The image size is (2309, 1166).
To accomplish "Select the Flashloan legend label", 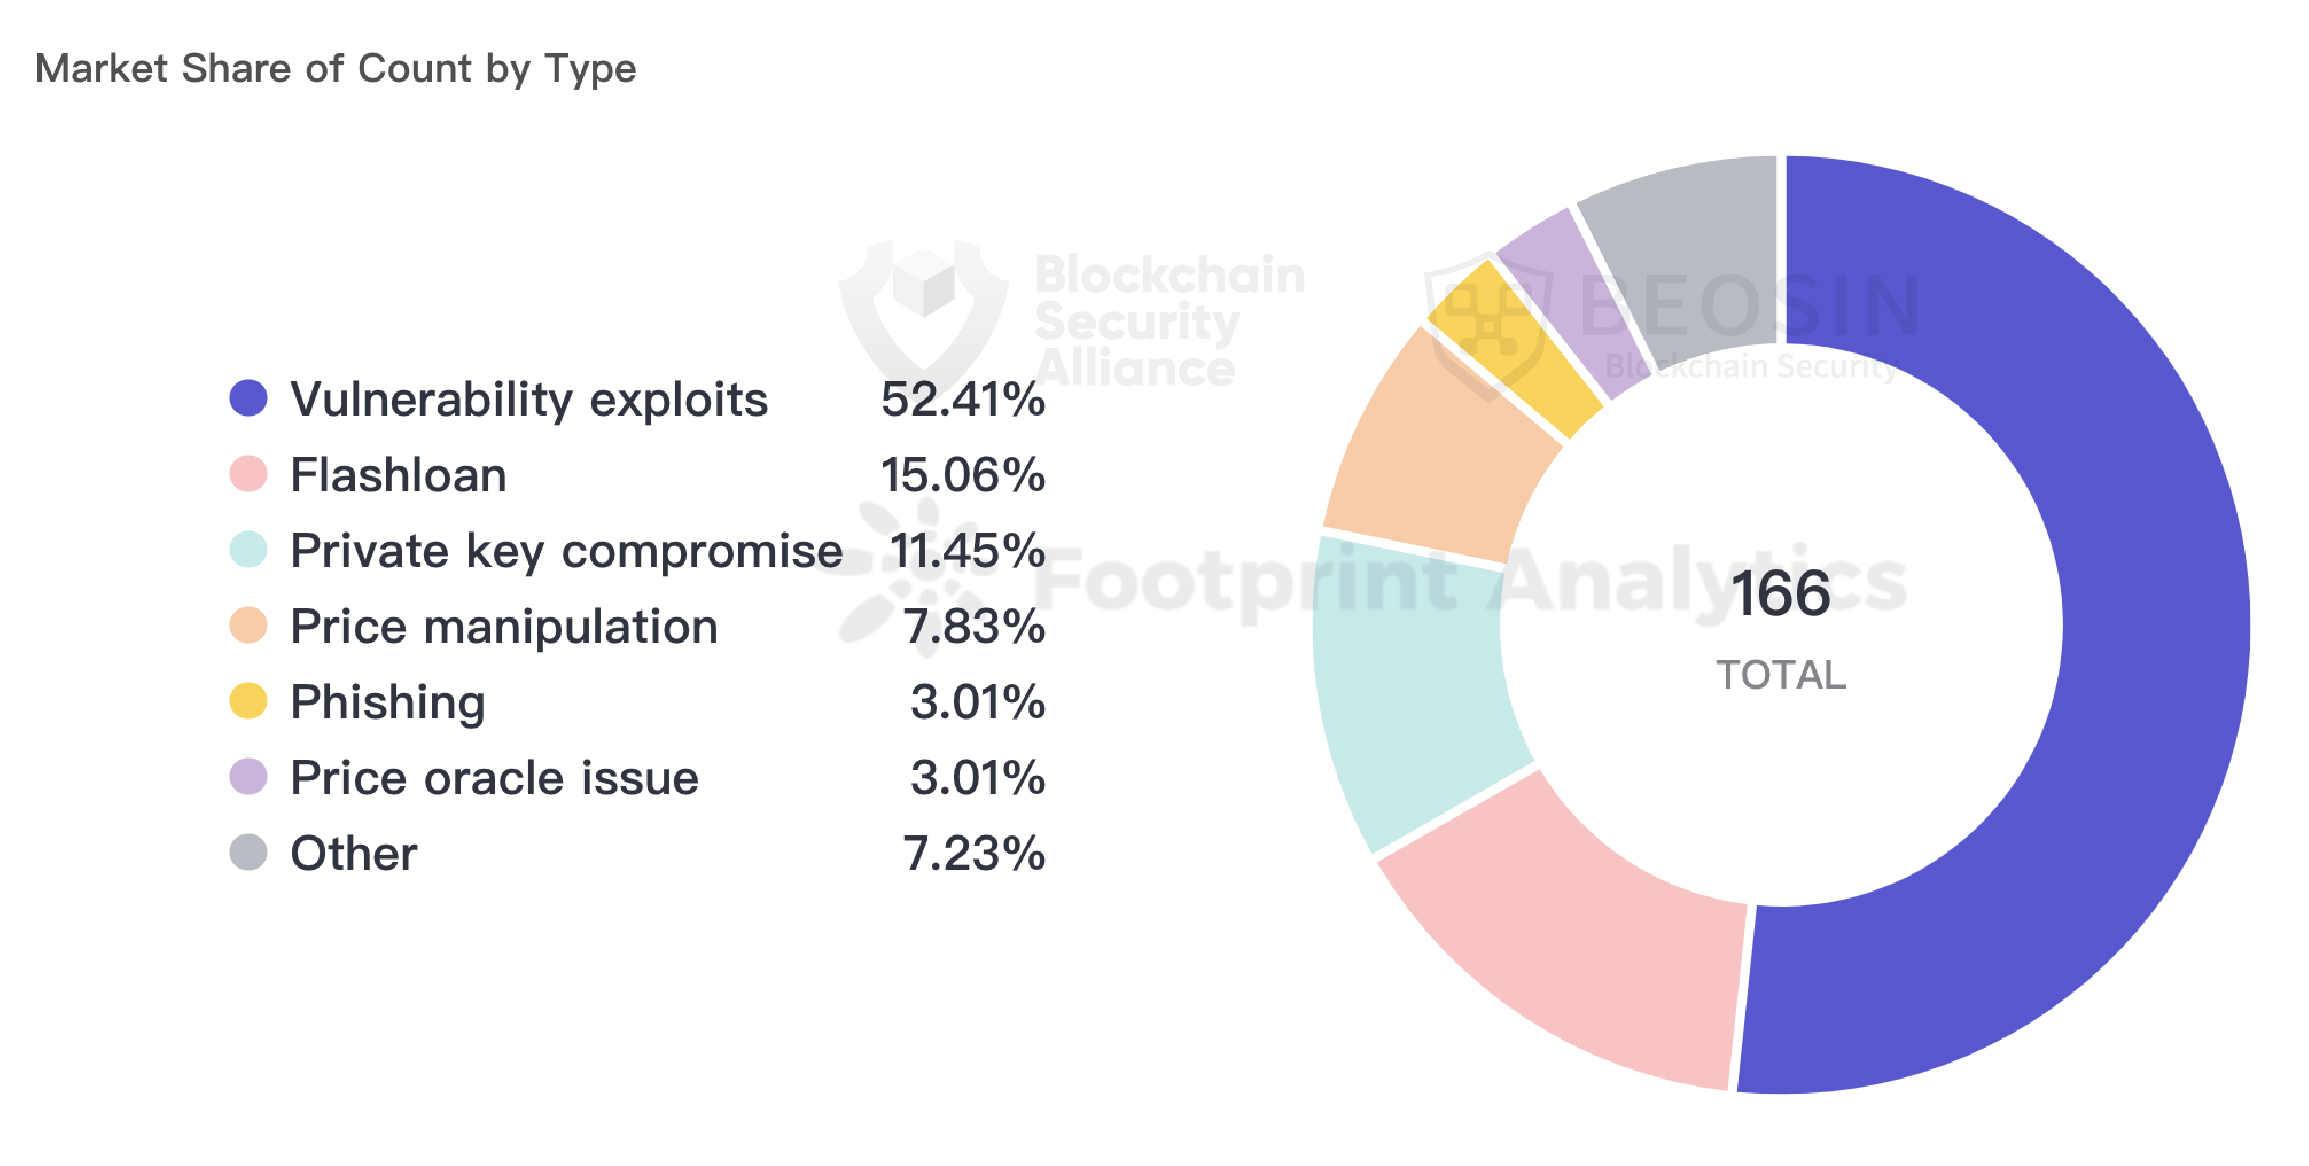I will [x=398, y=475].
